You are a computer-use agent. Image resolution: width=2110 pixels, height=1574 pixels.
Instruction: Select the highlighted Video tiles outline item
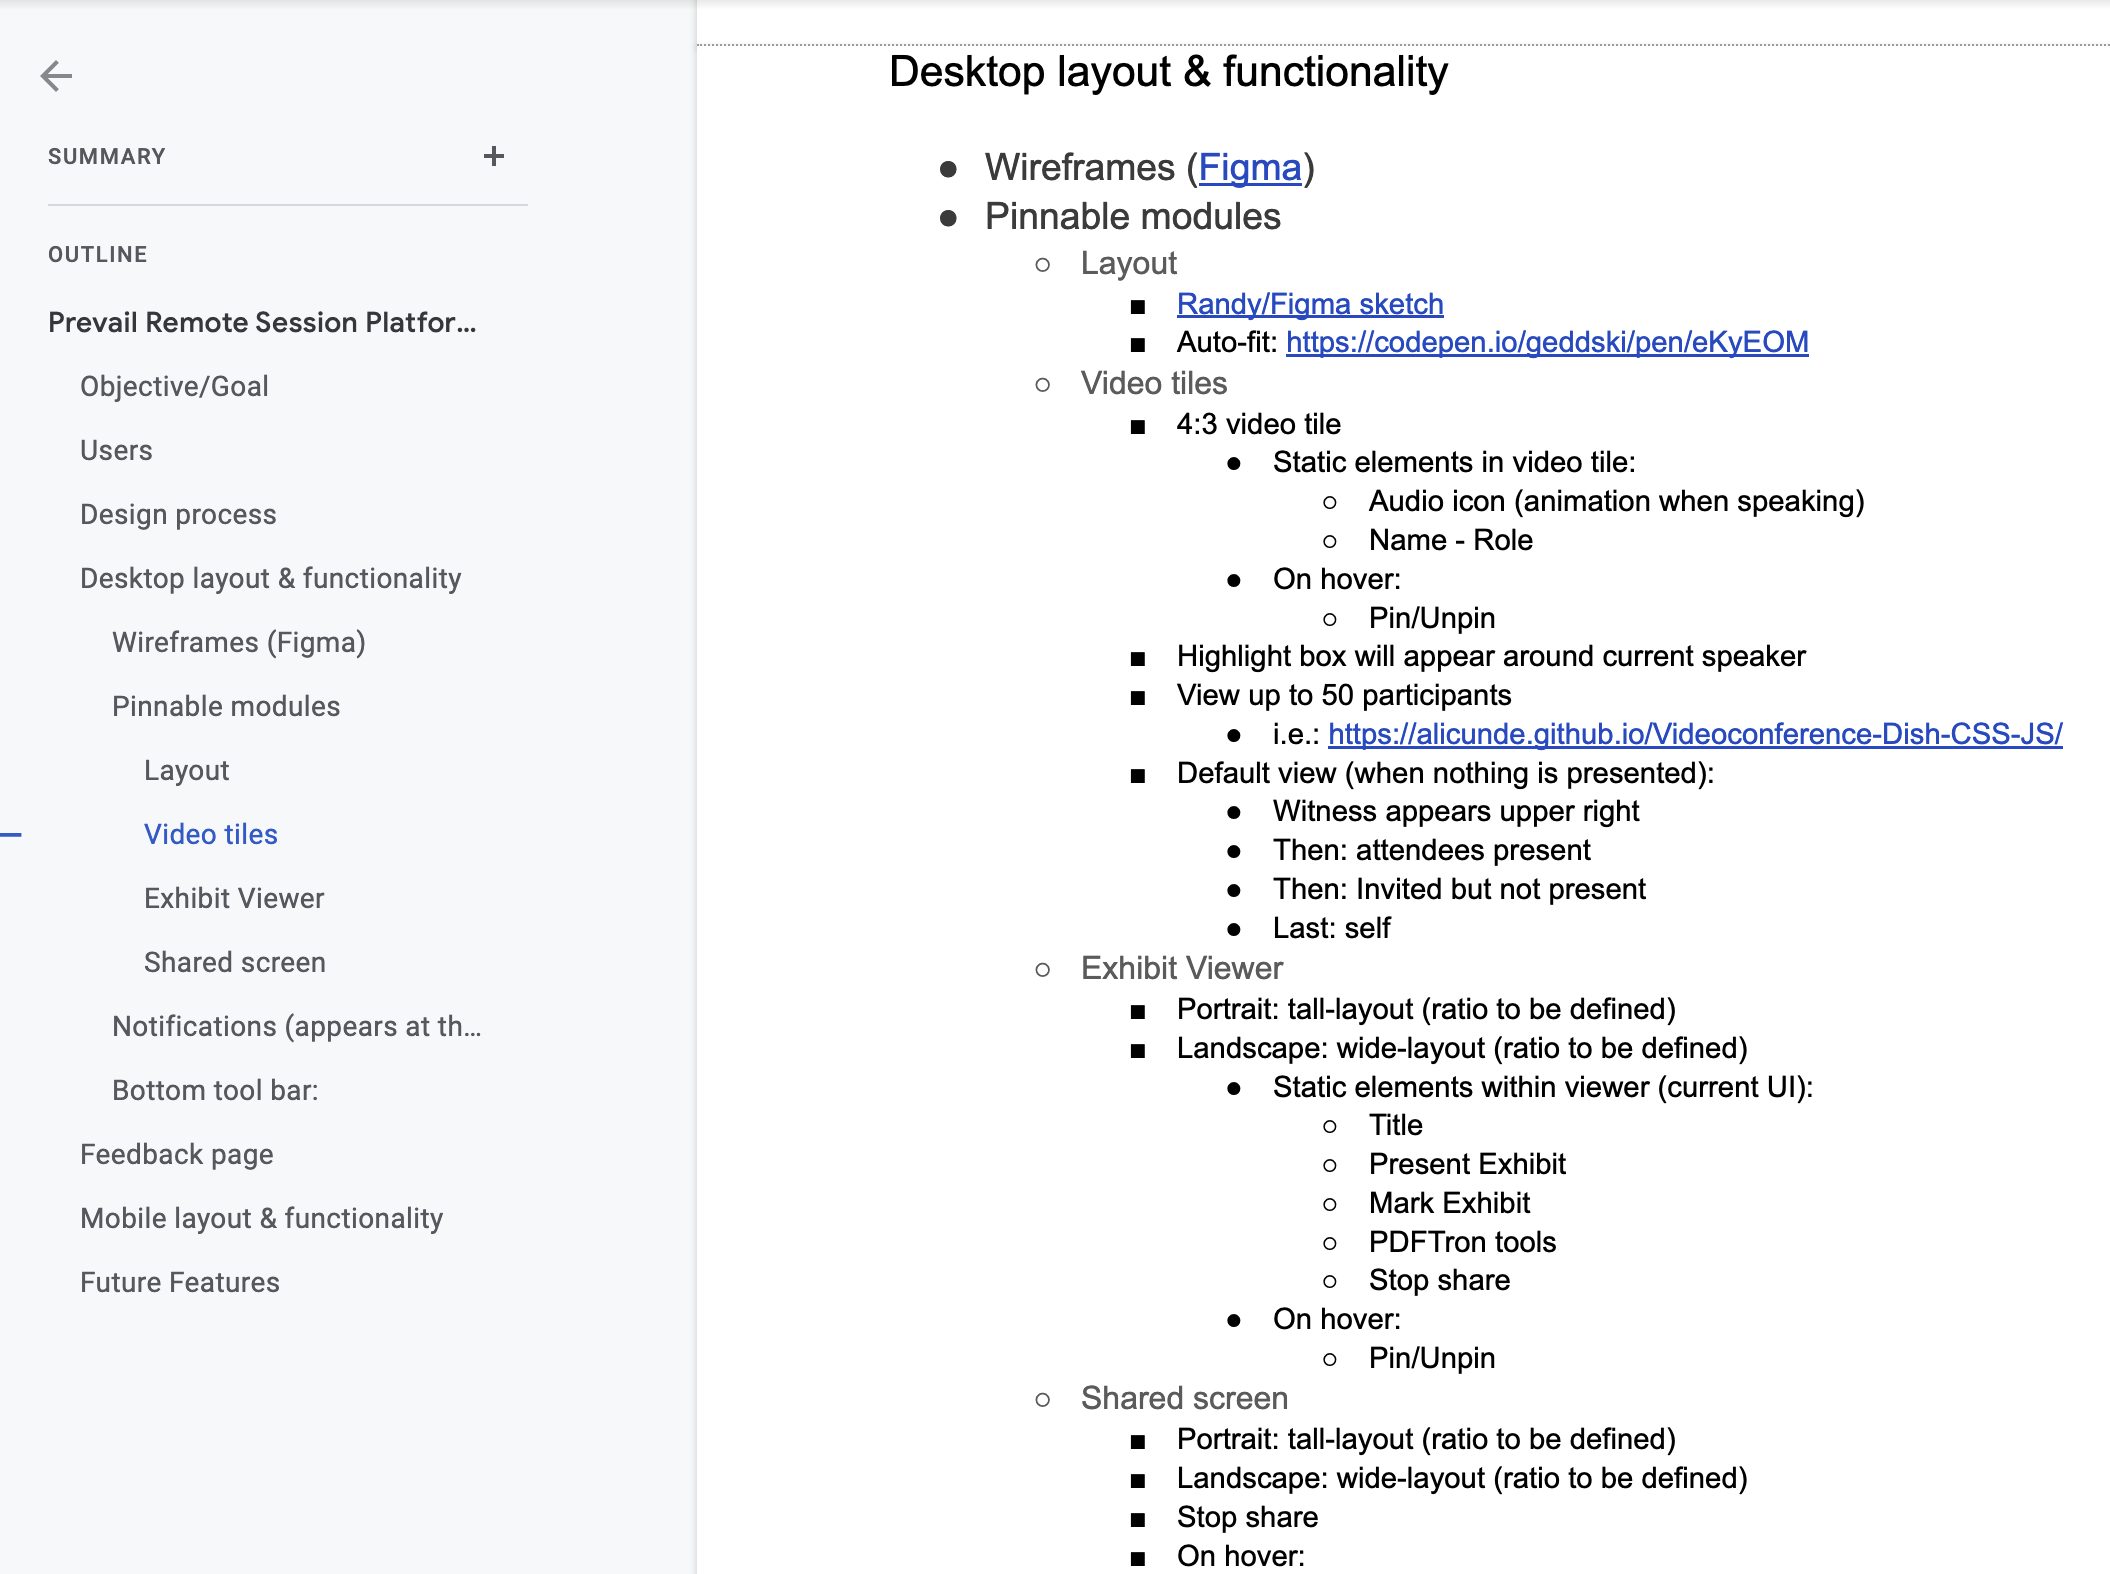click(x=210, y=834)
